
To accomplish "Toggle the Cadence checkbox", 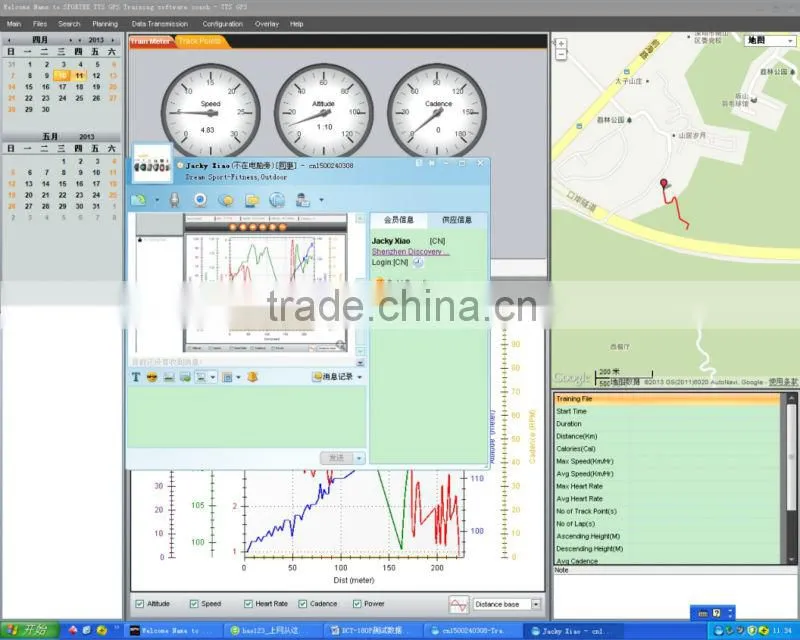I will pos(303,604).
